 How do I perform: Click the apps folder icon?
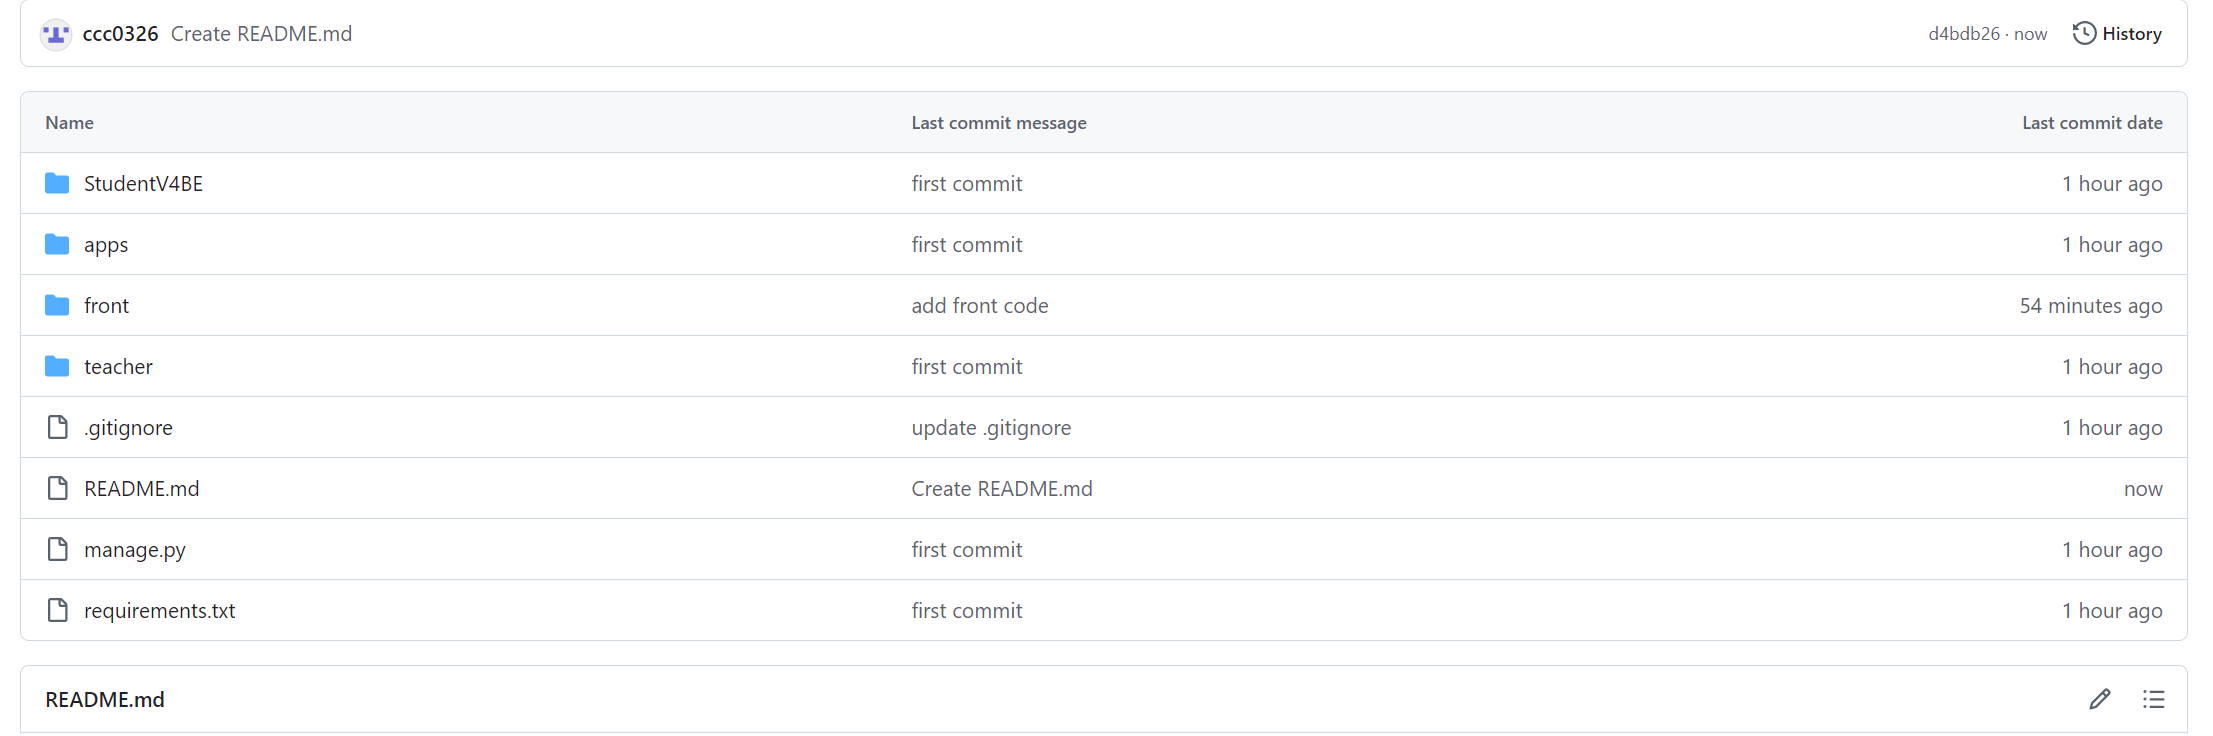click(x=57, y=244)
